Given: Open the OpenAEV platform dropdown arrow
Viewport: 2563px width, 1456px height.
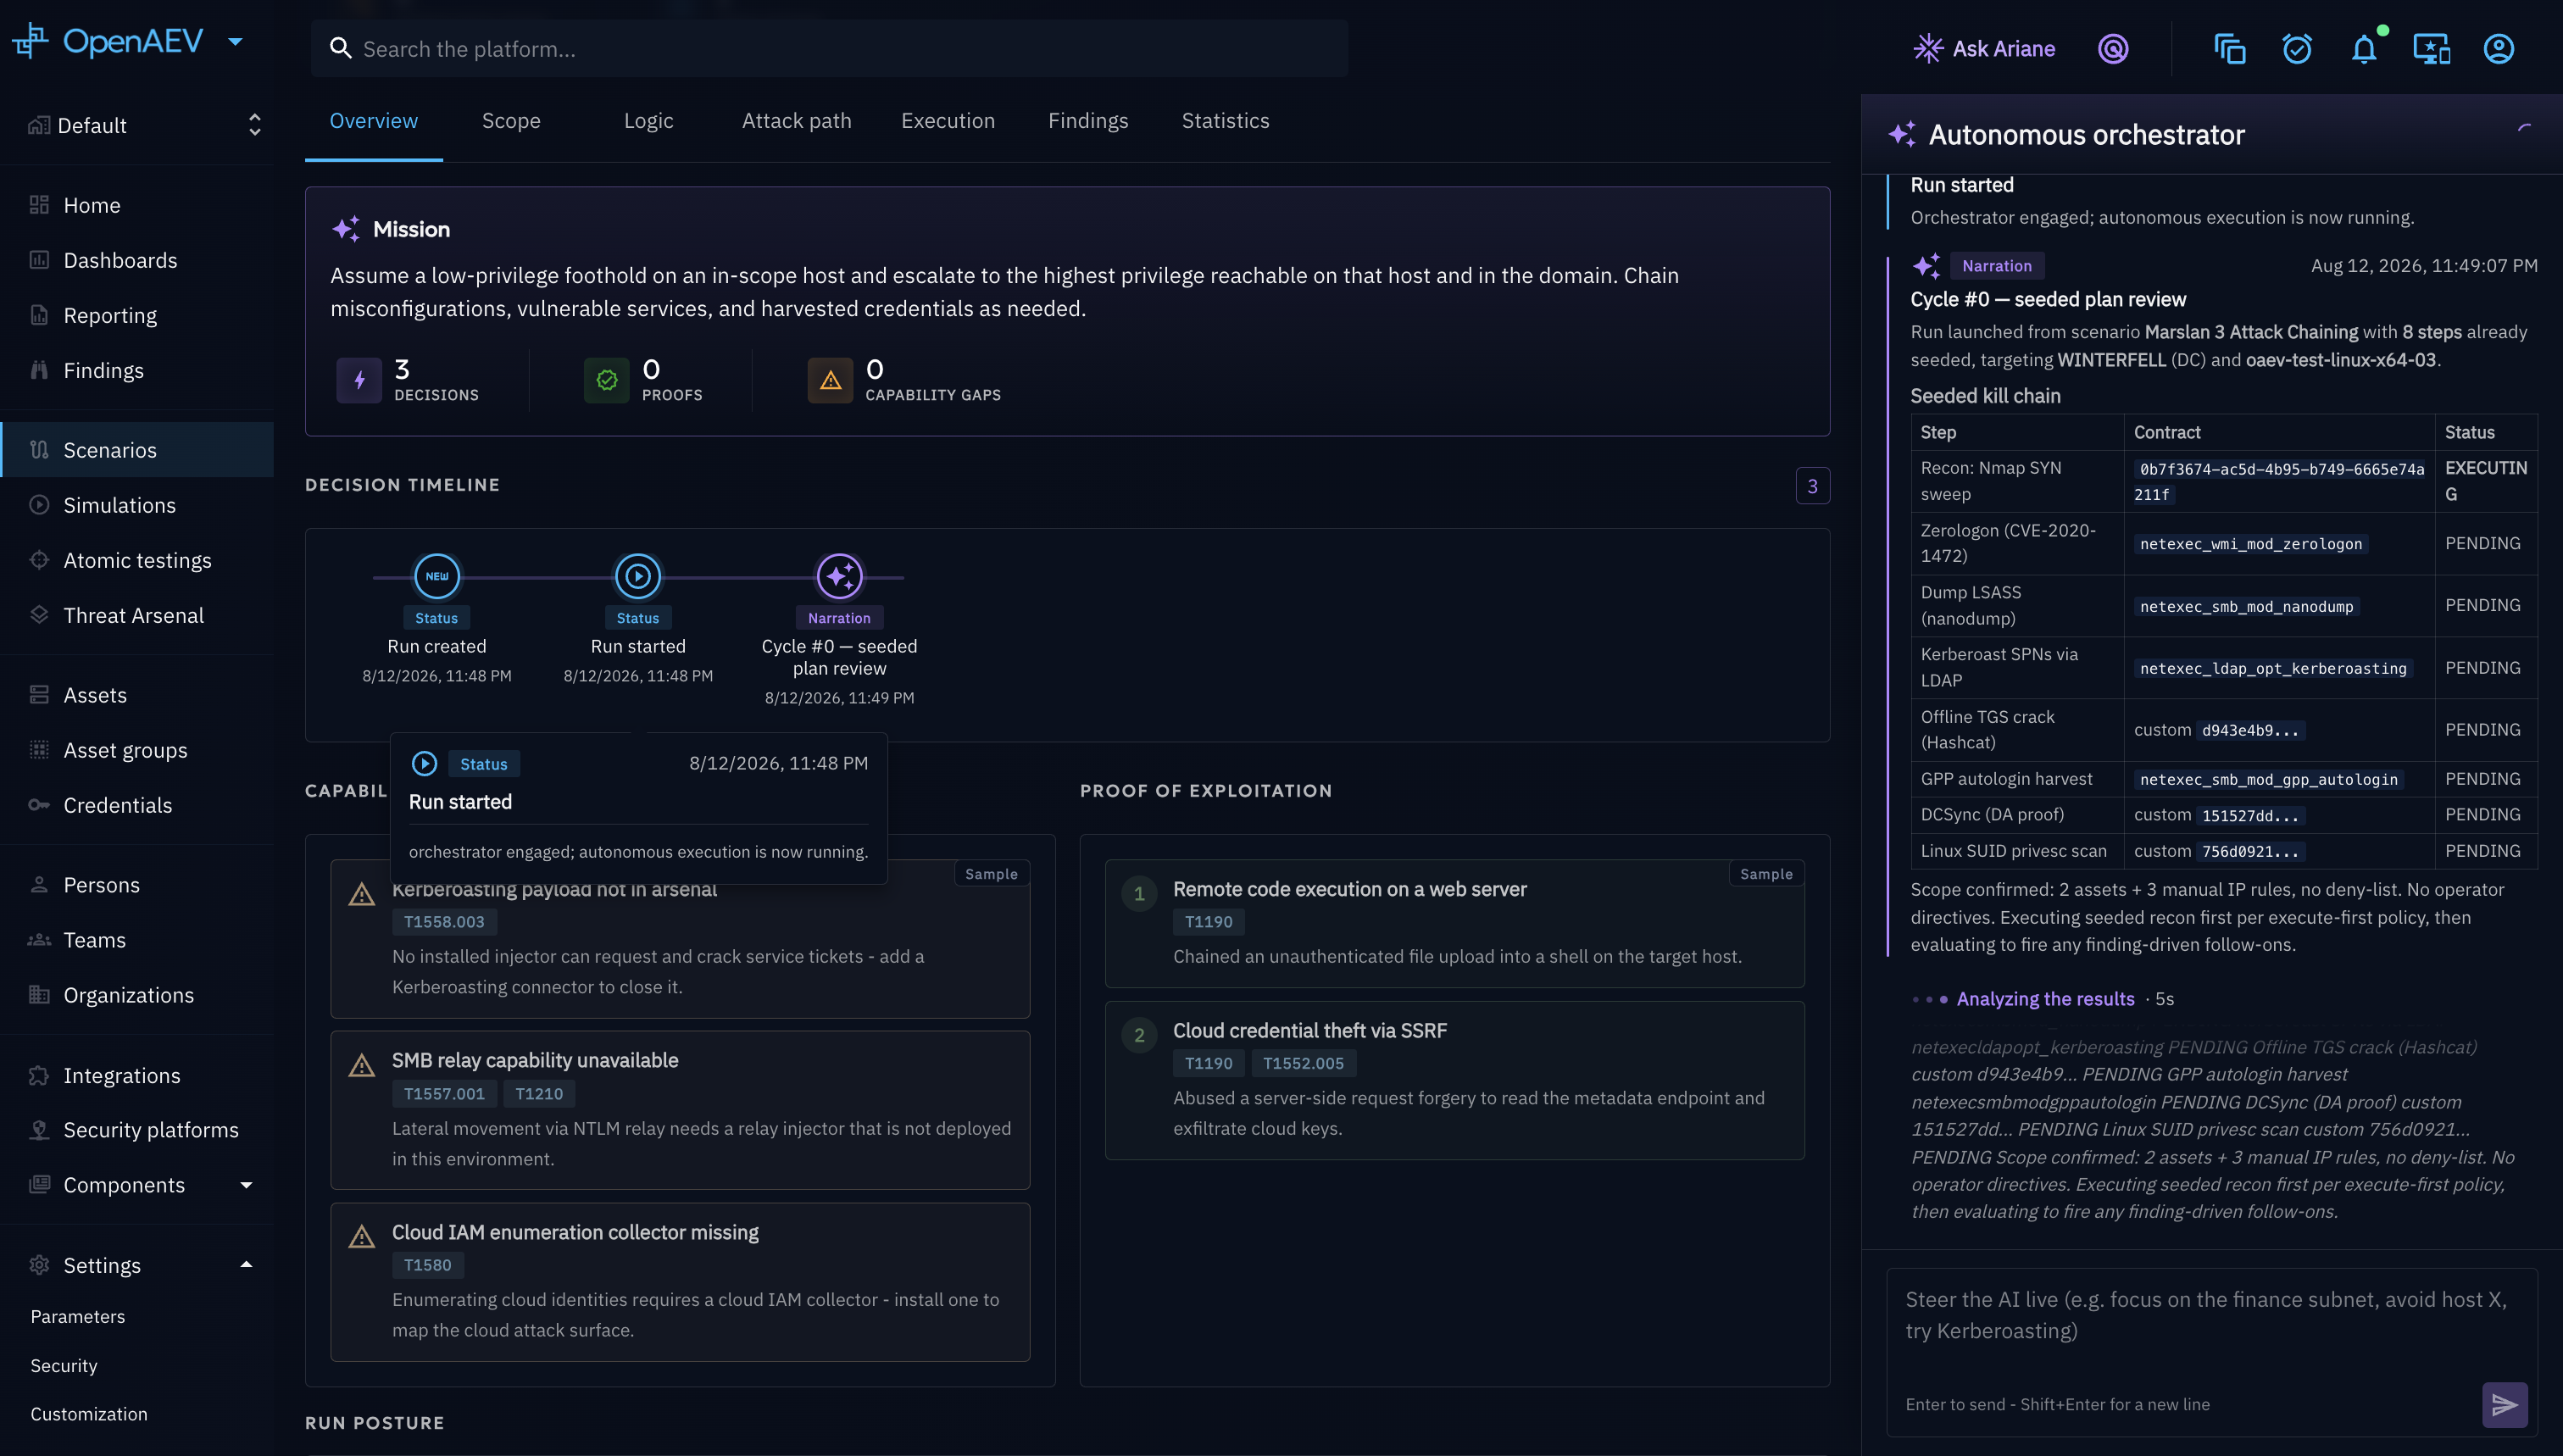Looking at the screenshot, I should [x=236, y=42].
